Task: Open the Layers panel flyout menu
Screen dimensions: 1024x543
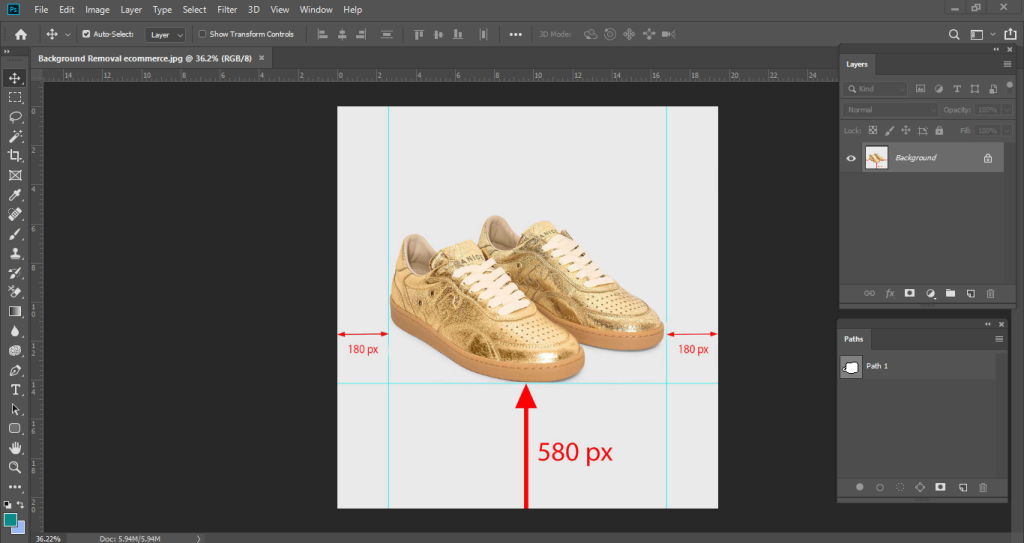Action: pyautogui.click(x=1007, y=64)
